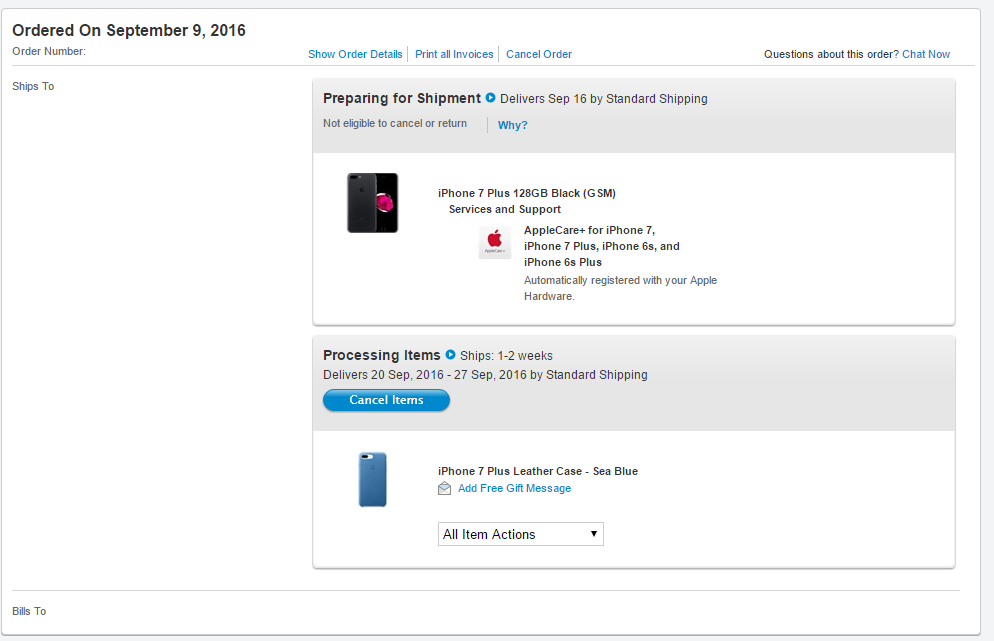Click Add Free Gift Message link
The image size is (994, 641).
[x=514, y=488]
